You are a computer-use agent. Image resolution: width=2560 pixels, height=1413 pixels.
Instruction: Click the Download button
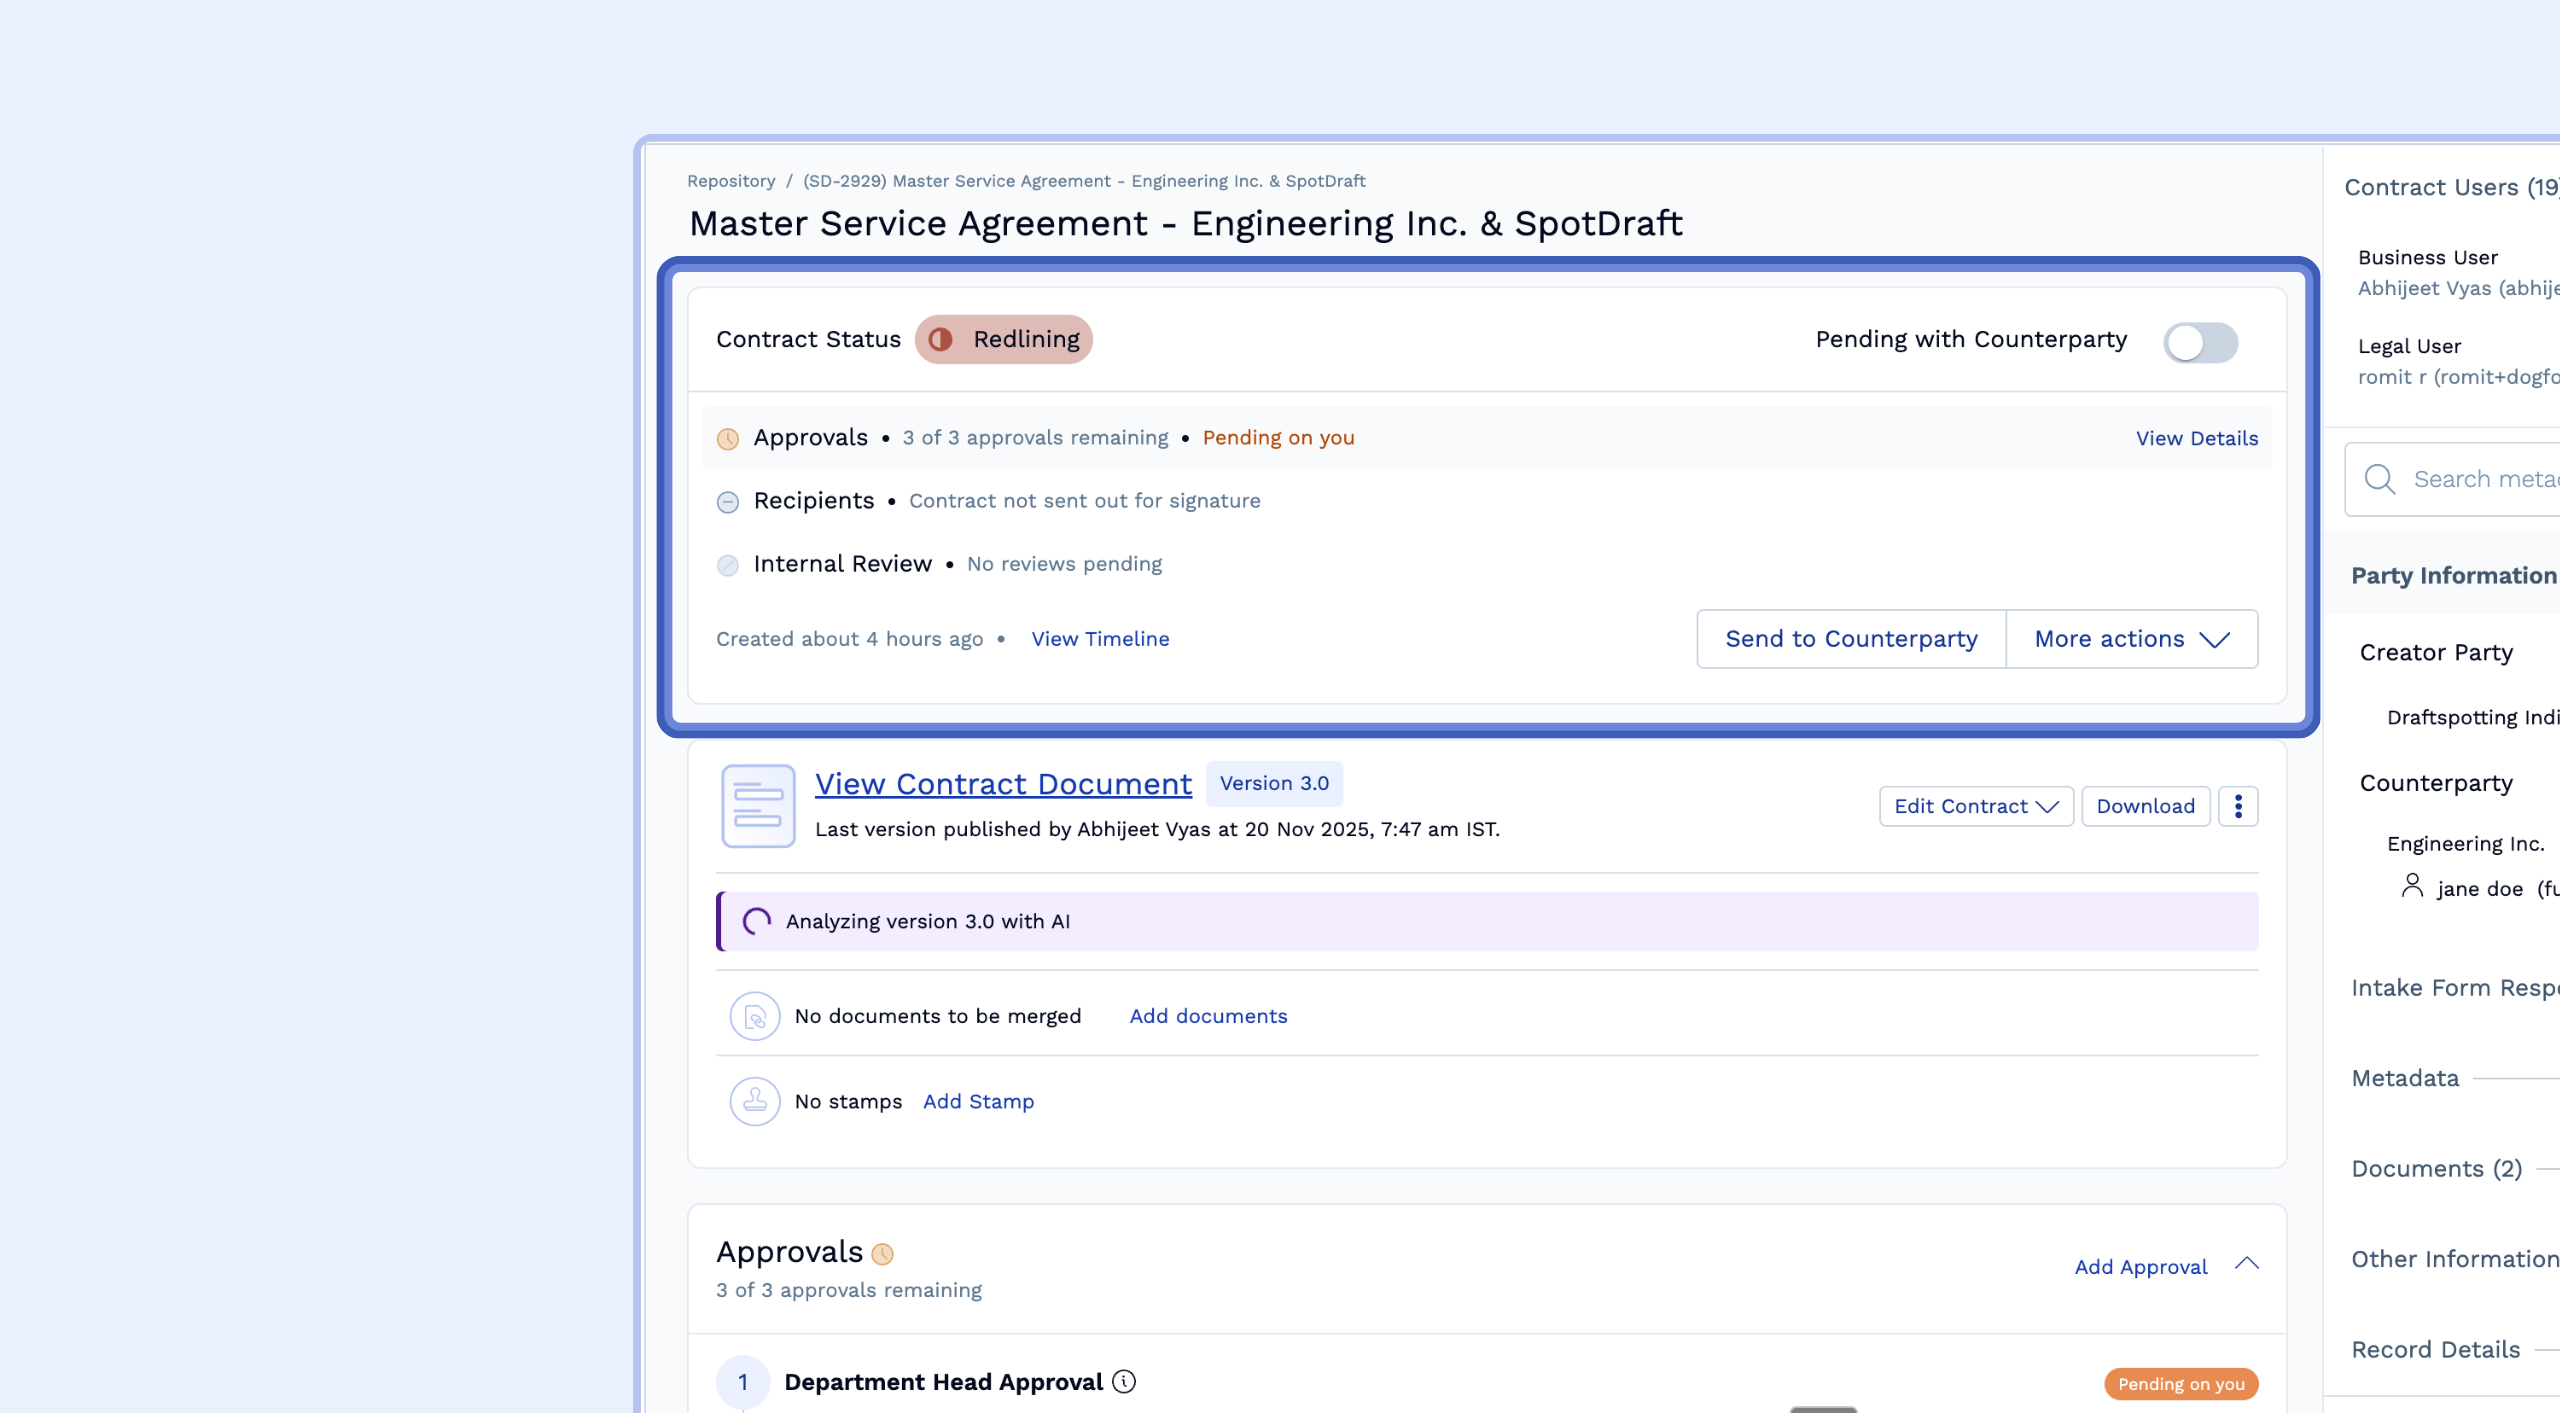pos(2145,806)
